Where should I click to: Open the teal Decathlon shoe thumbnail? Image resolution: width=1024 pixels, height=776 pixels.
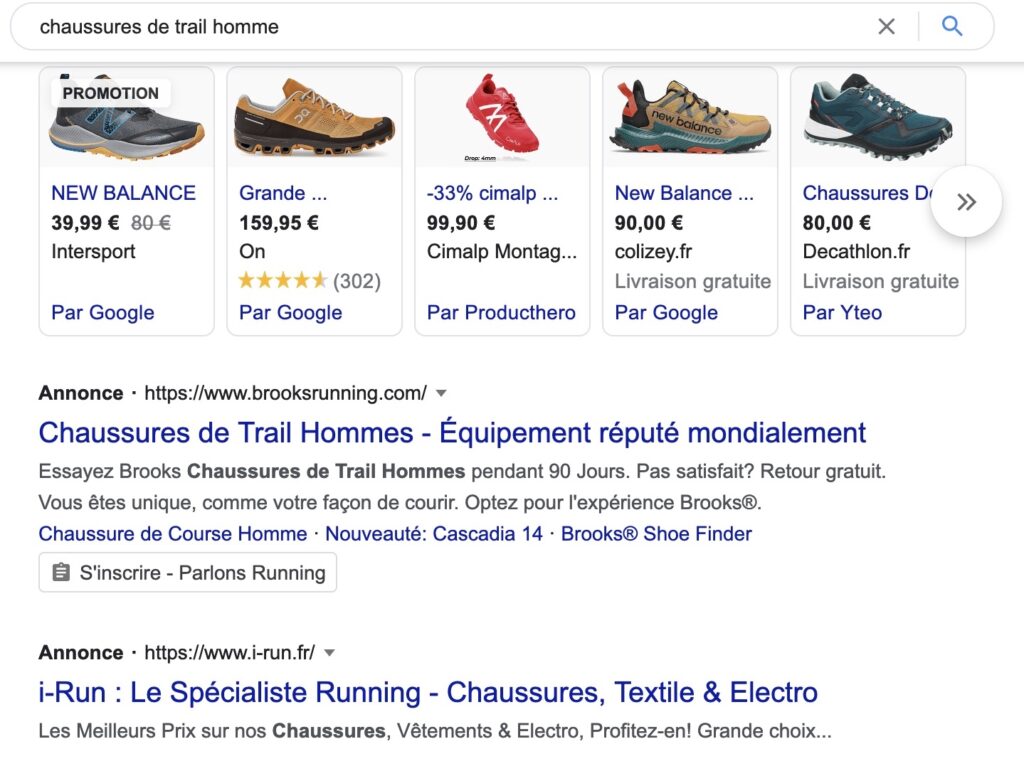coord(878,118)
